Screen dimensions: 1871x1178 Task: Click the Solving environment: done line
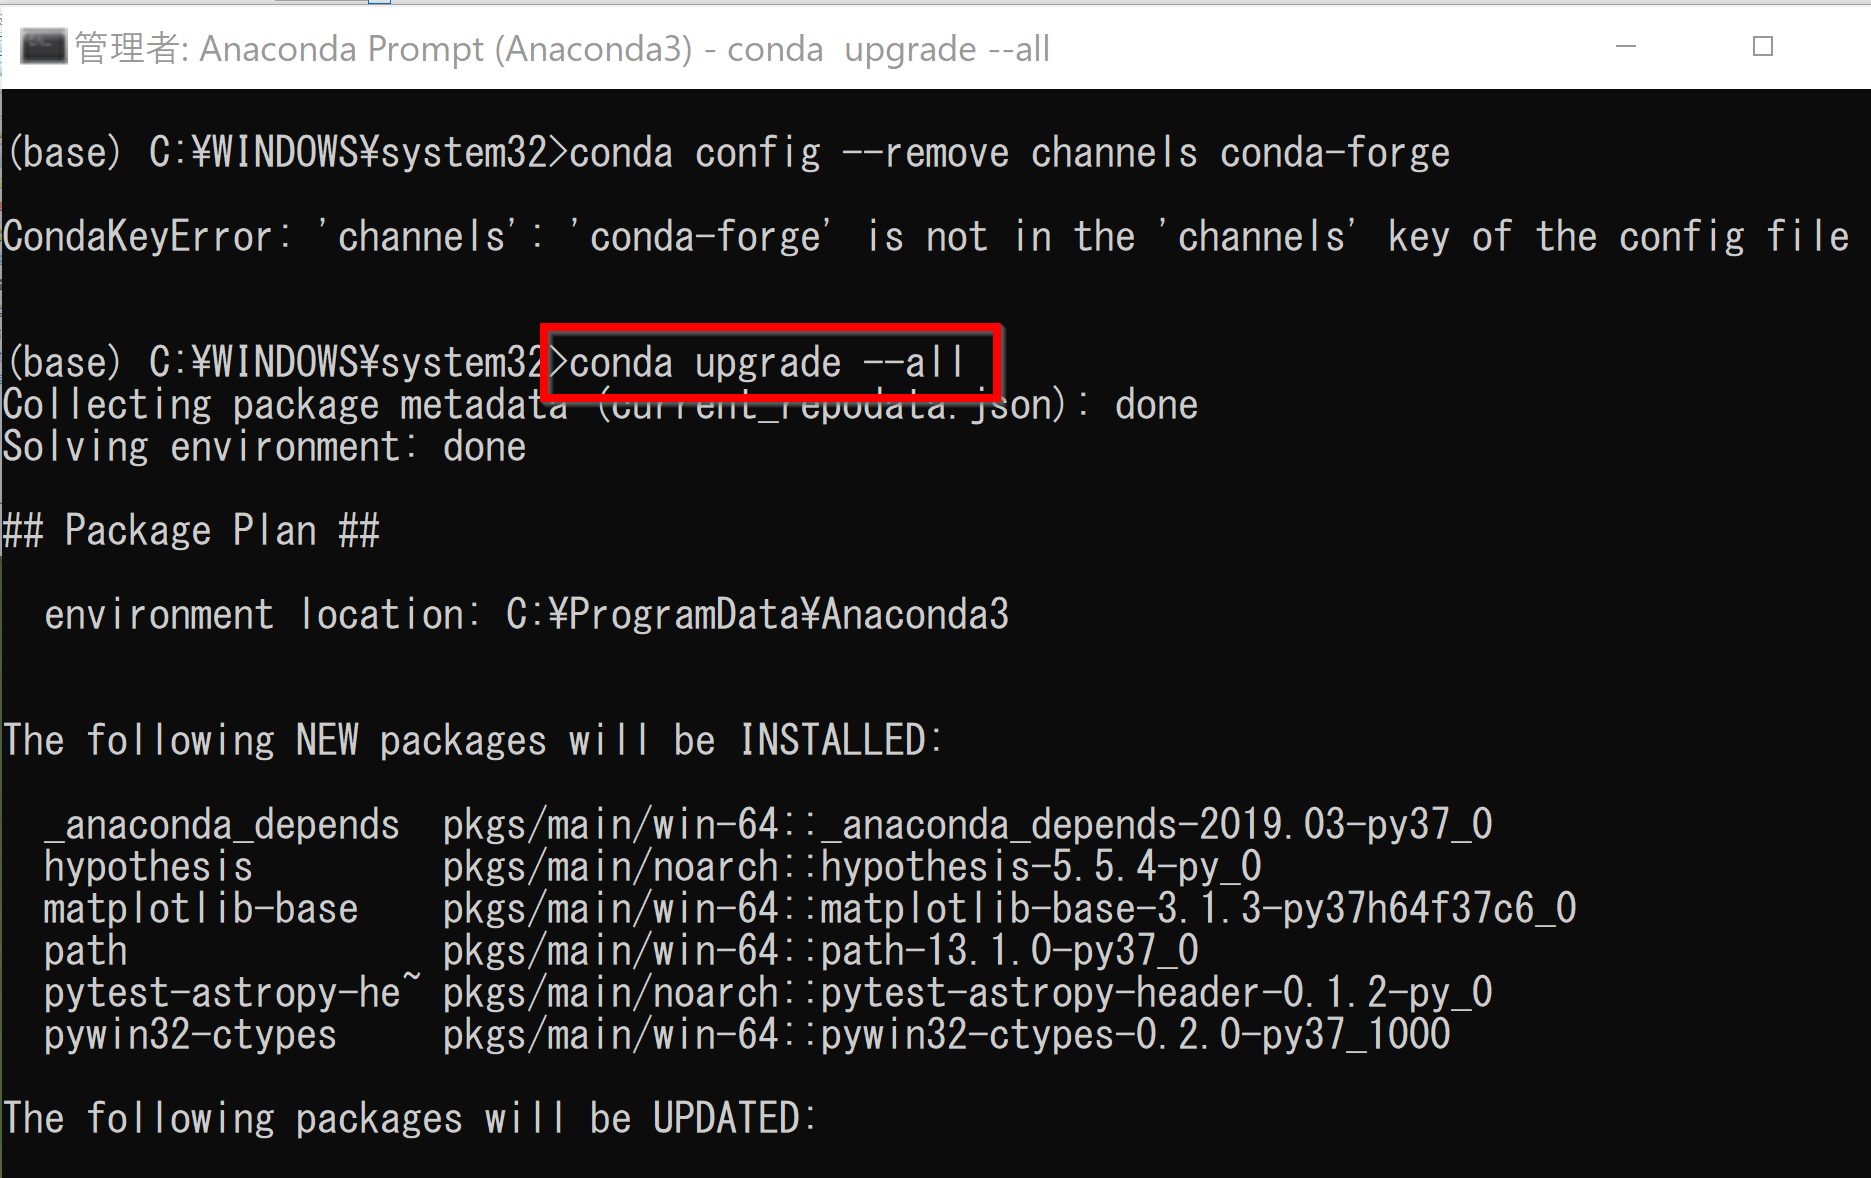pos(264,447)
